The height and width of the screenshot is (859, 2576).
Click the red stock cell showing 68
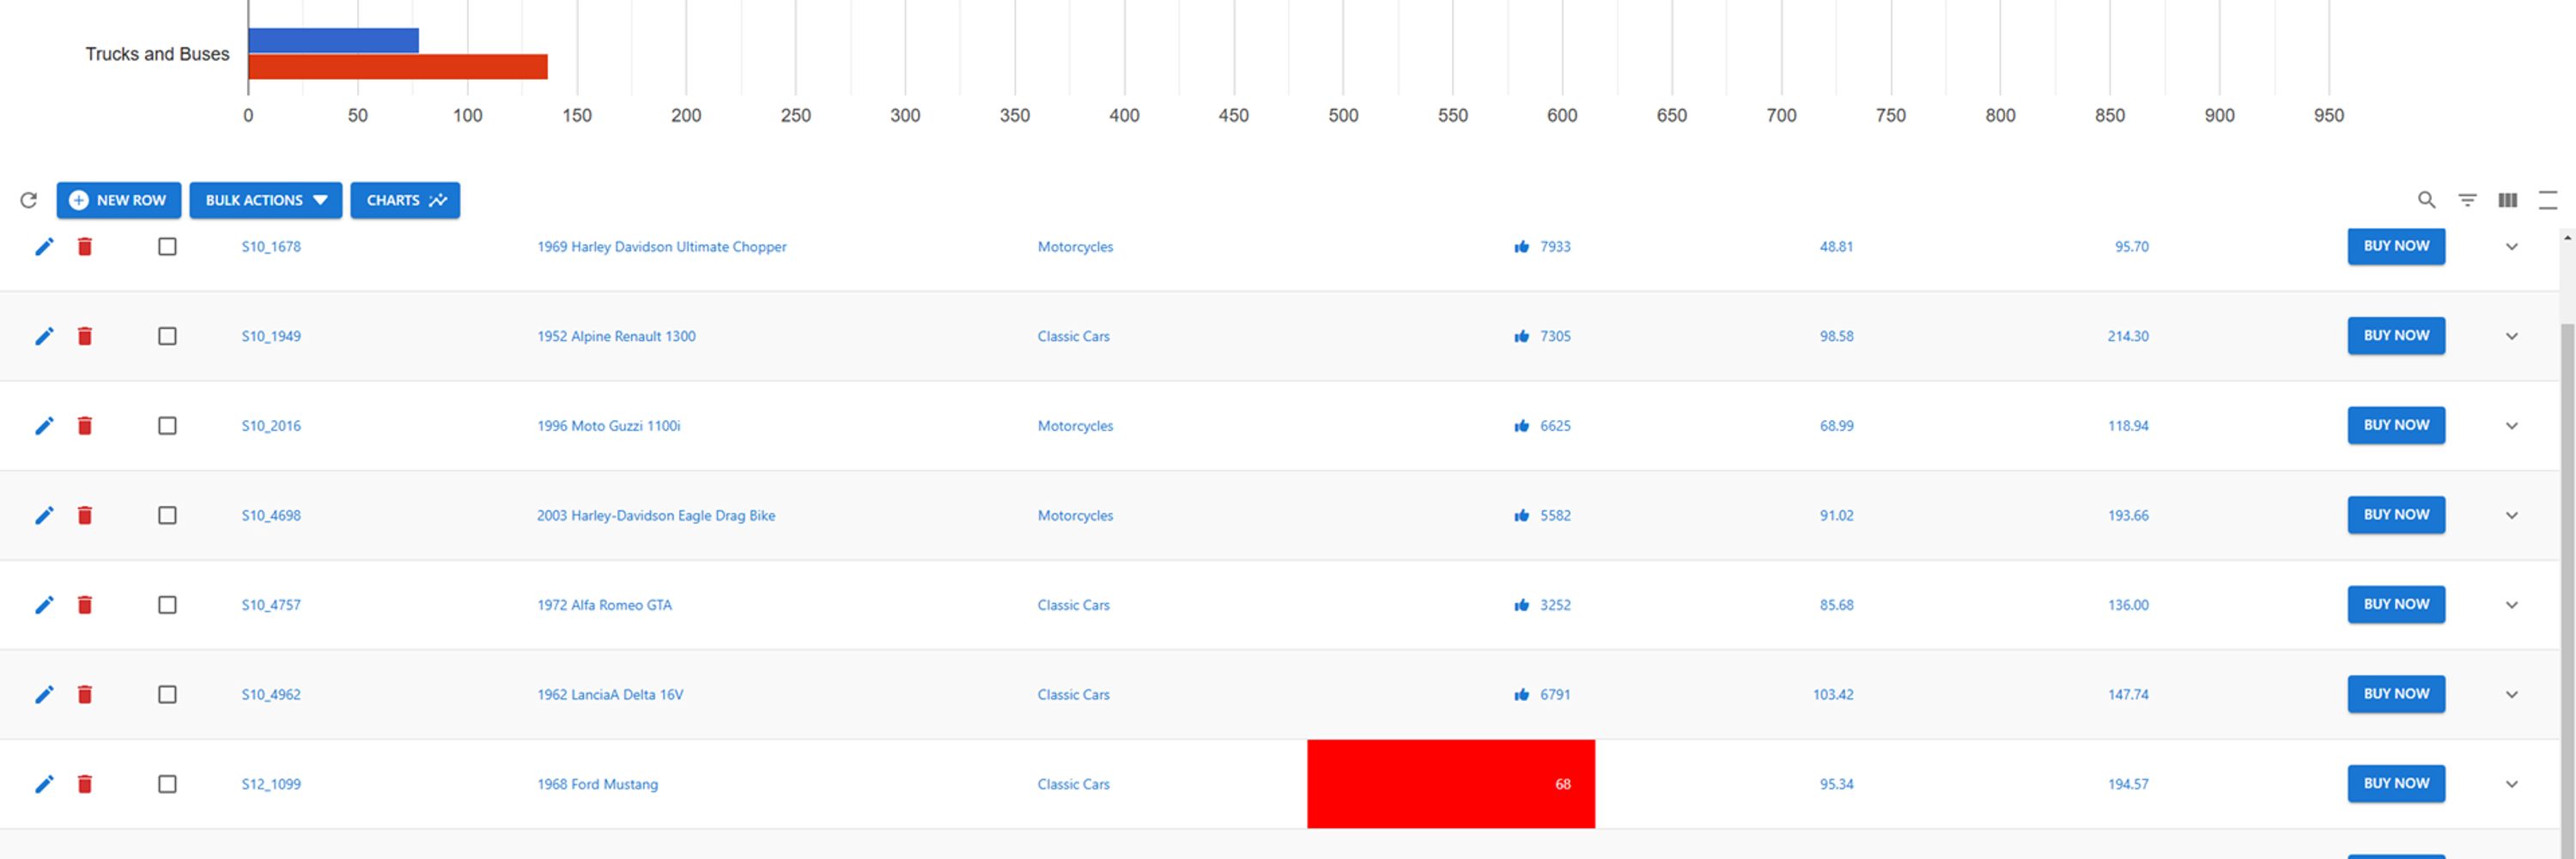click(x=1451, y=784)
